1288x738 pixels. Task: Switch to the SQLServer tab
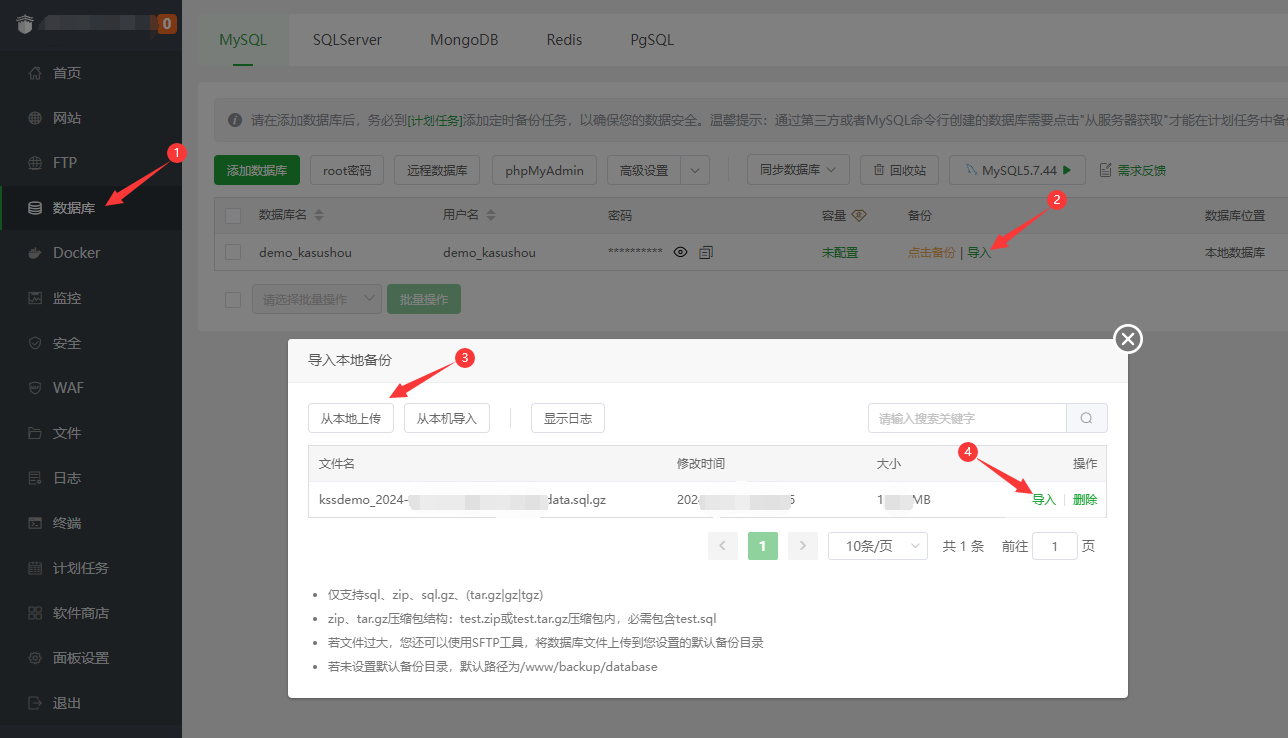pyautogui.click(x=347, y=40)
